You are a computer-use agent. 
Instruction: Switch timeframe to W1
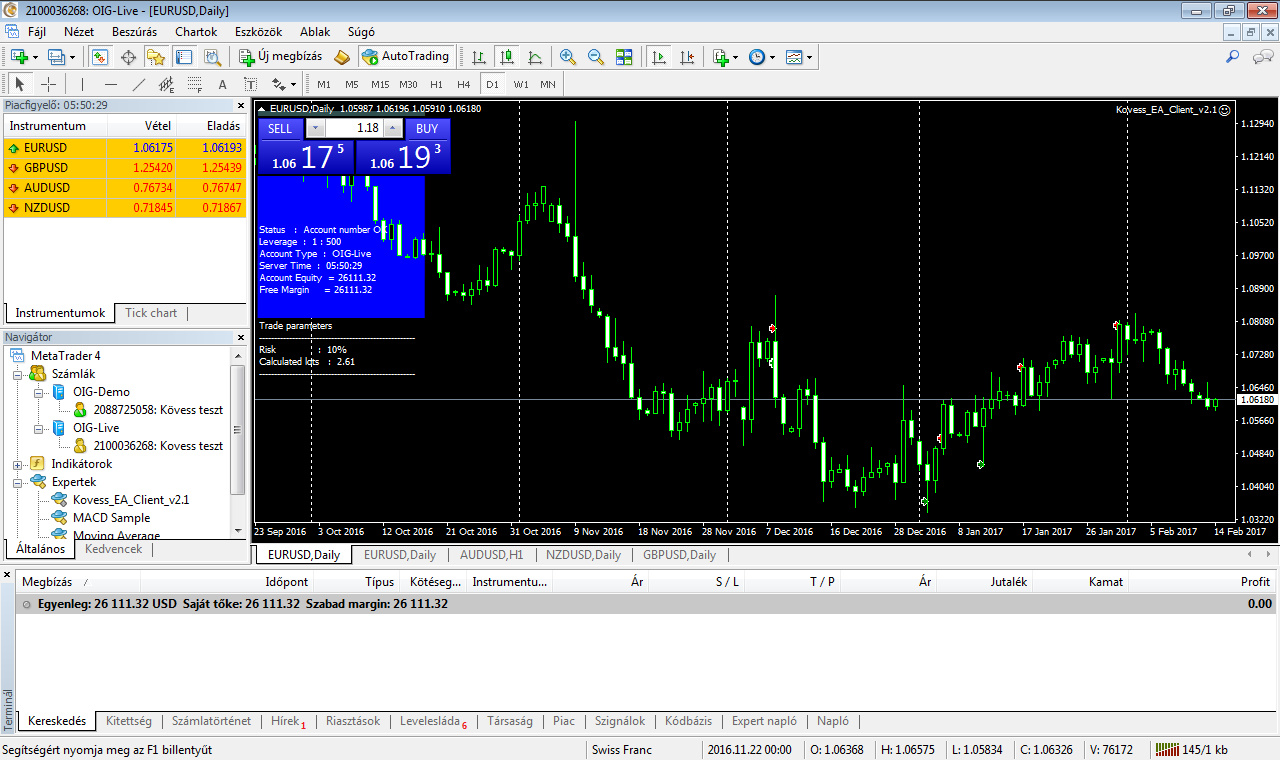pos(521,84)
